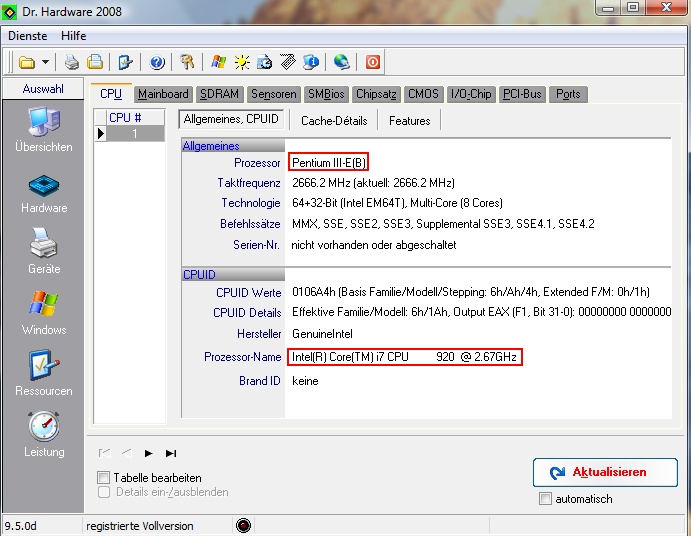Click the Windows flag toolbar icon
The image size is (691, 536).
tap(219, 62)
